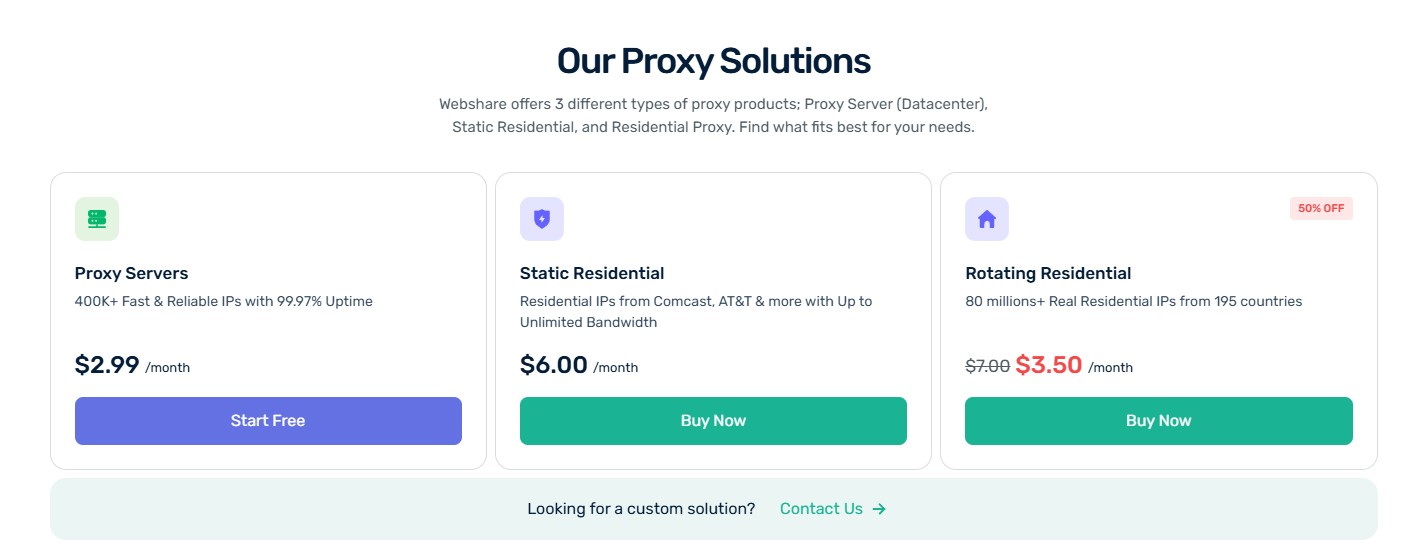Click Buy Now for Static Residential
Image resolution: width=1424 pixels, height=555 pixels.
713,421
